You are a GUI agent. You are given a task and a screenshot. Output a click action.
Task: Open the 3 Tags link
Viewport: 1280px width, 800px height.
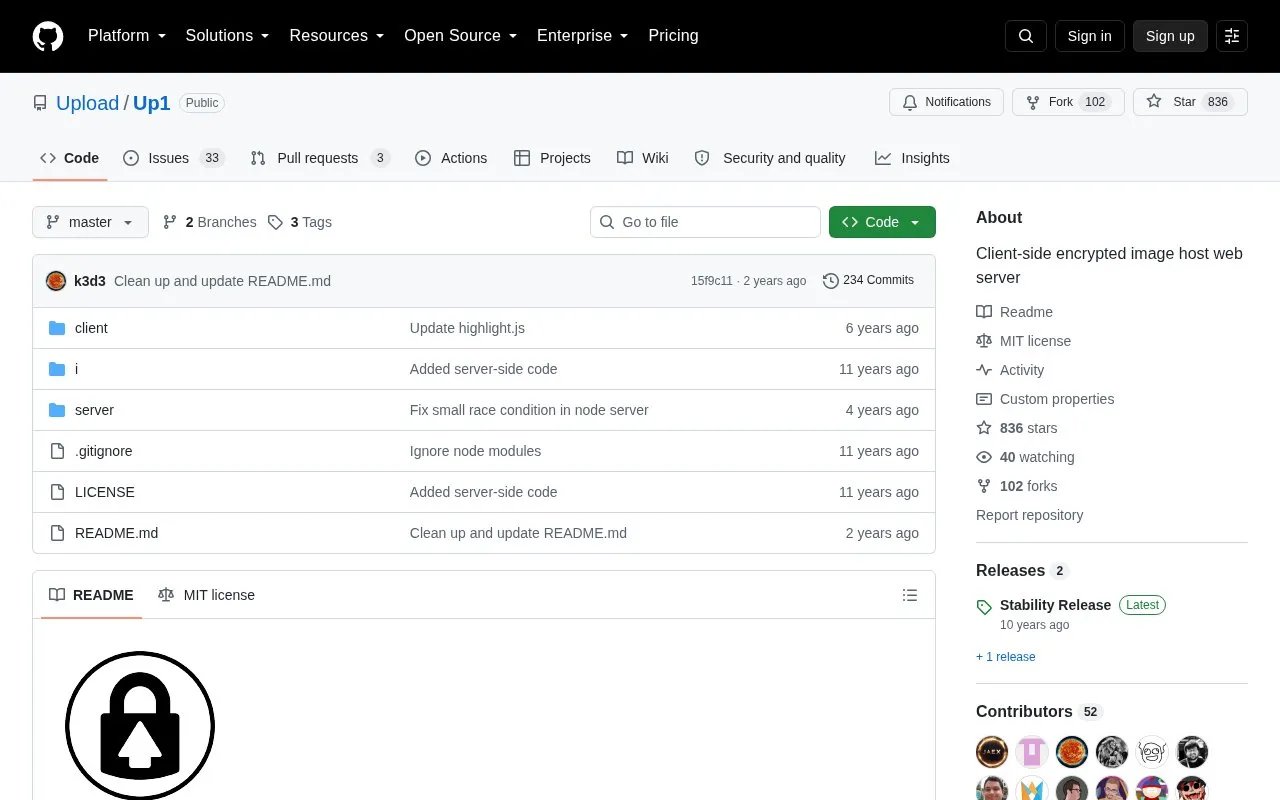(300, 222)
